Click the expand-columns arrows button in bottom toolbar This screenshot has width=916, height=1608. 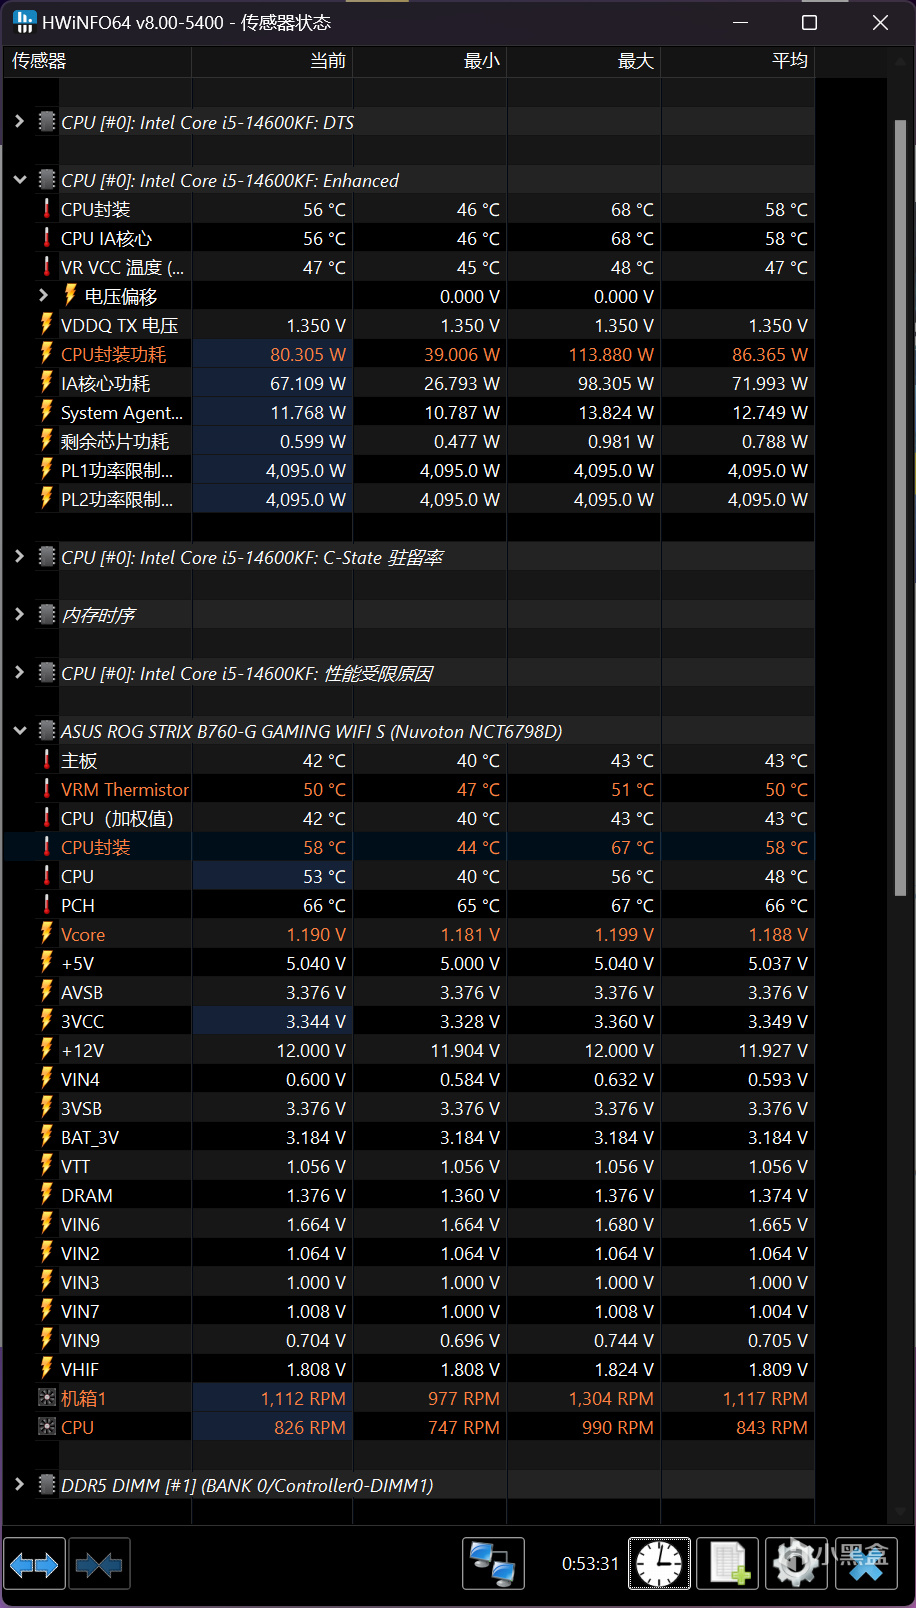point(34,1564)
